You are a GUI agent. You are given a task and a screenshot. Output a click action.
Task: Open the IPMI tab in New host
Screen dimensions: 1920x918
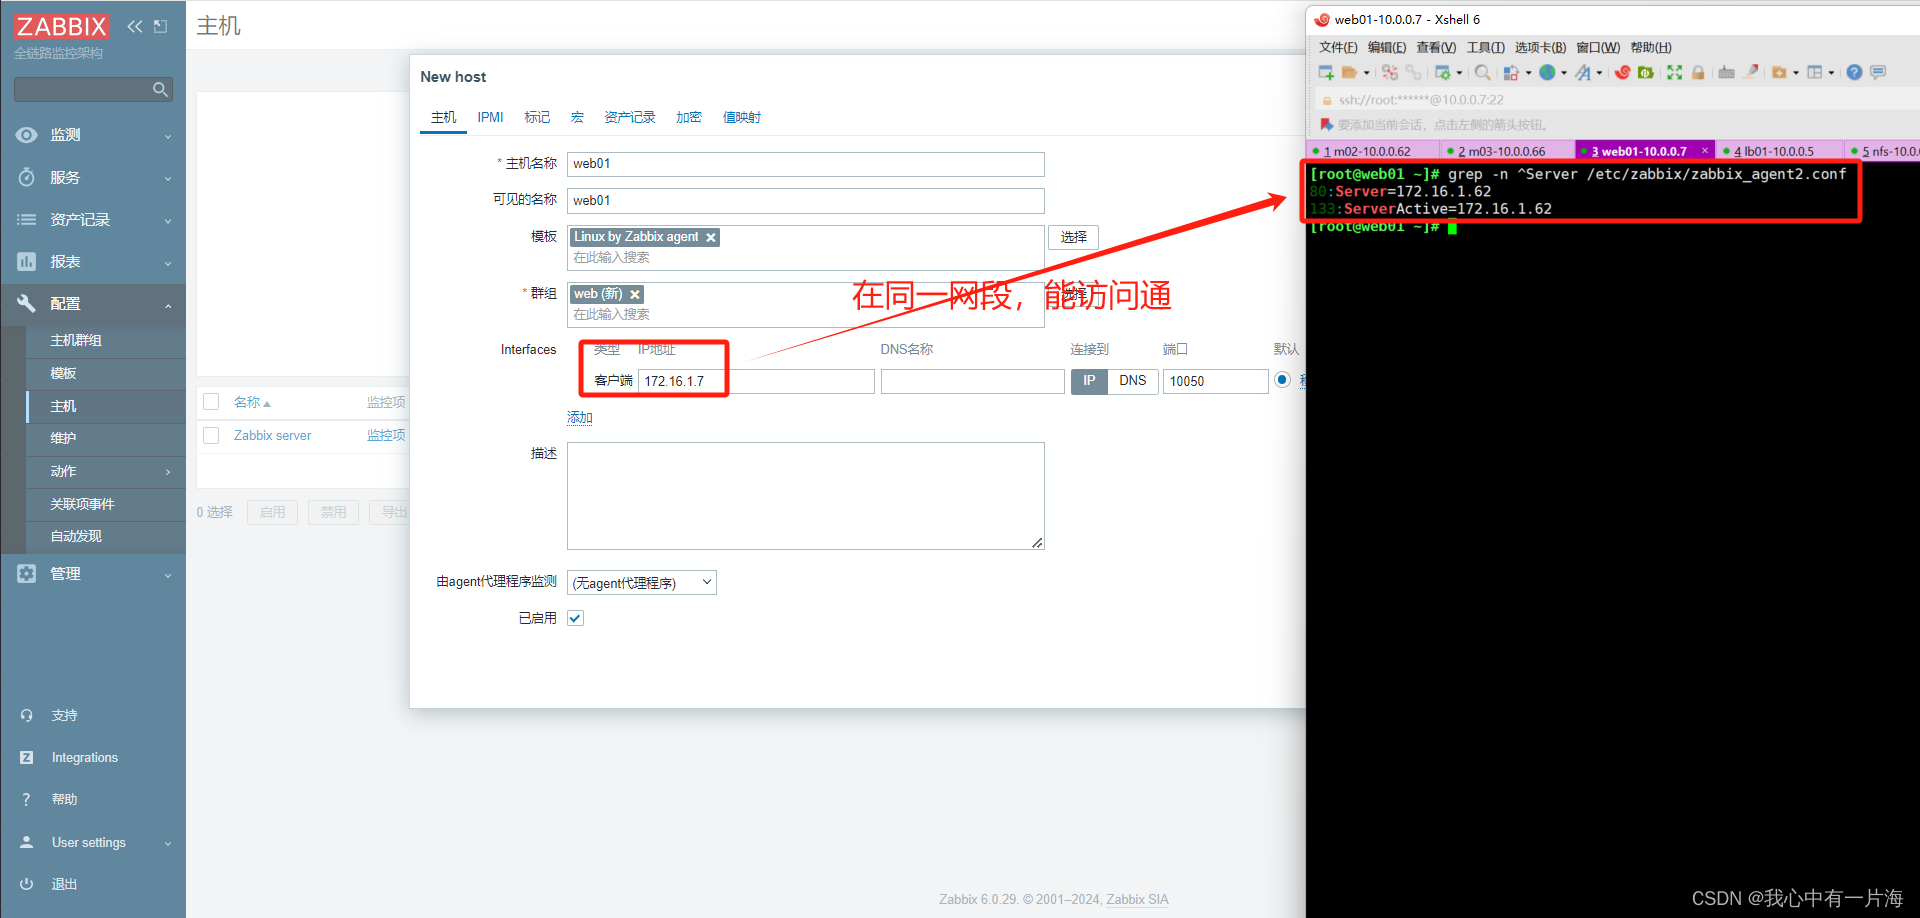pyautogui.click(x=490, y=117)
